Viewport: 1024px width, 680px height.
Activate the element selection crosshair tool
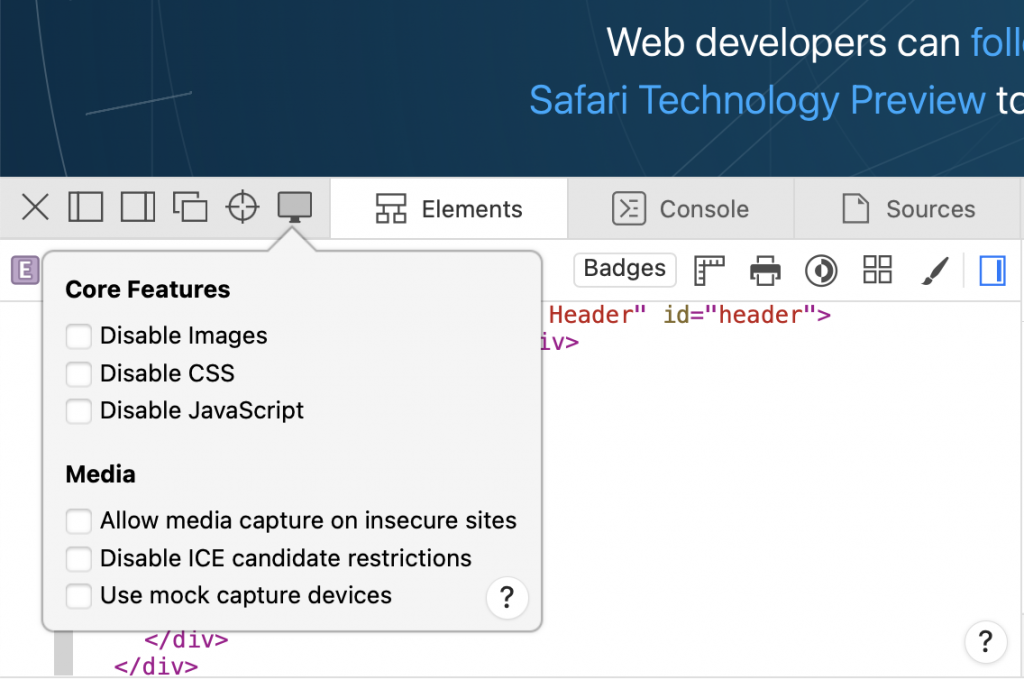pyautogui.click(x=241, y=207)
